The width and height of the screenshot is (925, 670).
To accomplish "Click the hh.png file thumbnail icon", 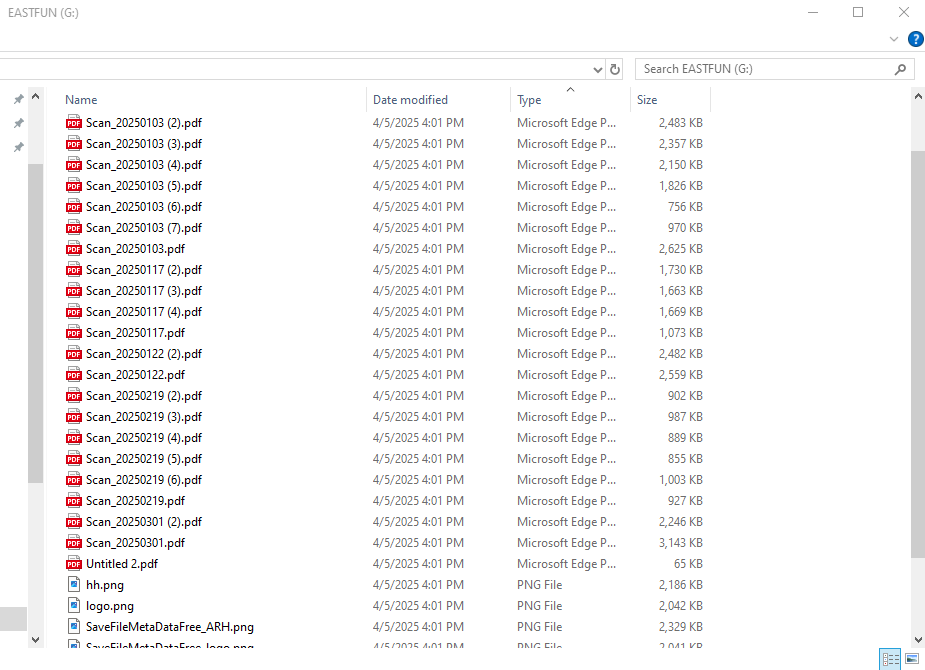I will point(73,584).
